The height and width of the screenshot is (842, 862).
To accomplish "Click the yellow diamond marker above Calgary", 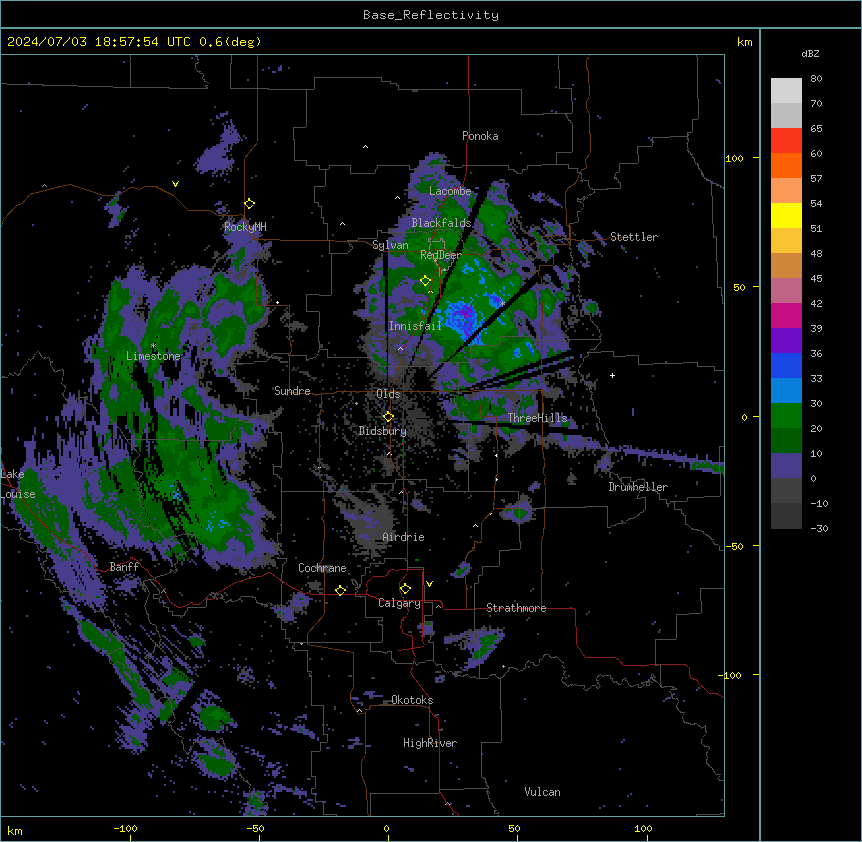I will tap(405, 589).
